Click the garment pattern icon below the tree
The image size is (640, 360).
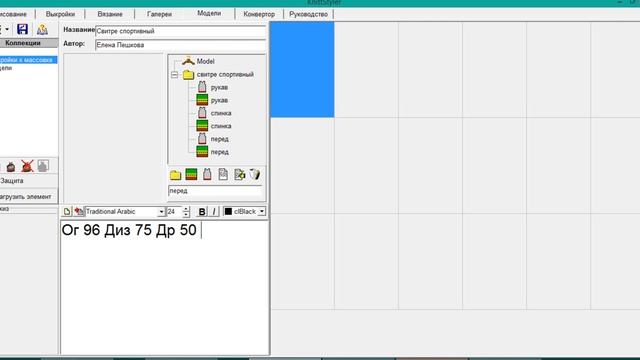point(207,175)
